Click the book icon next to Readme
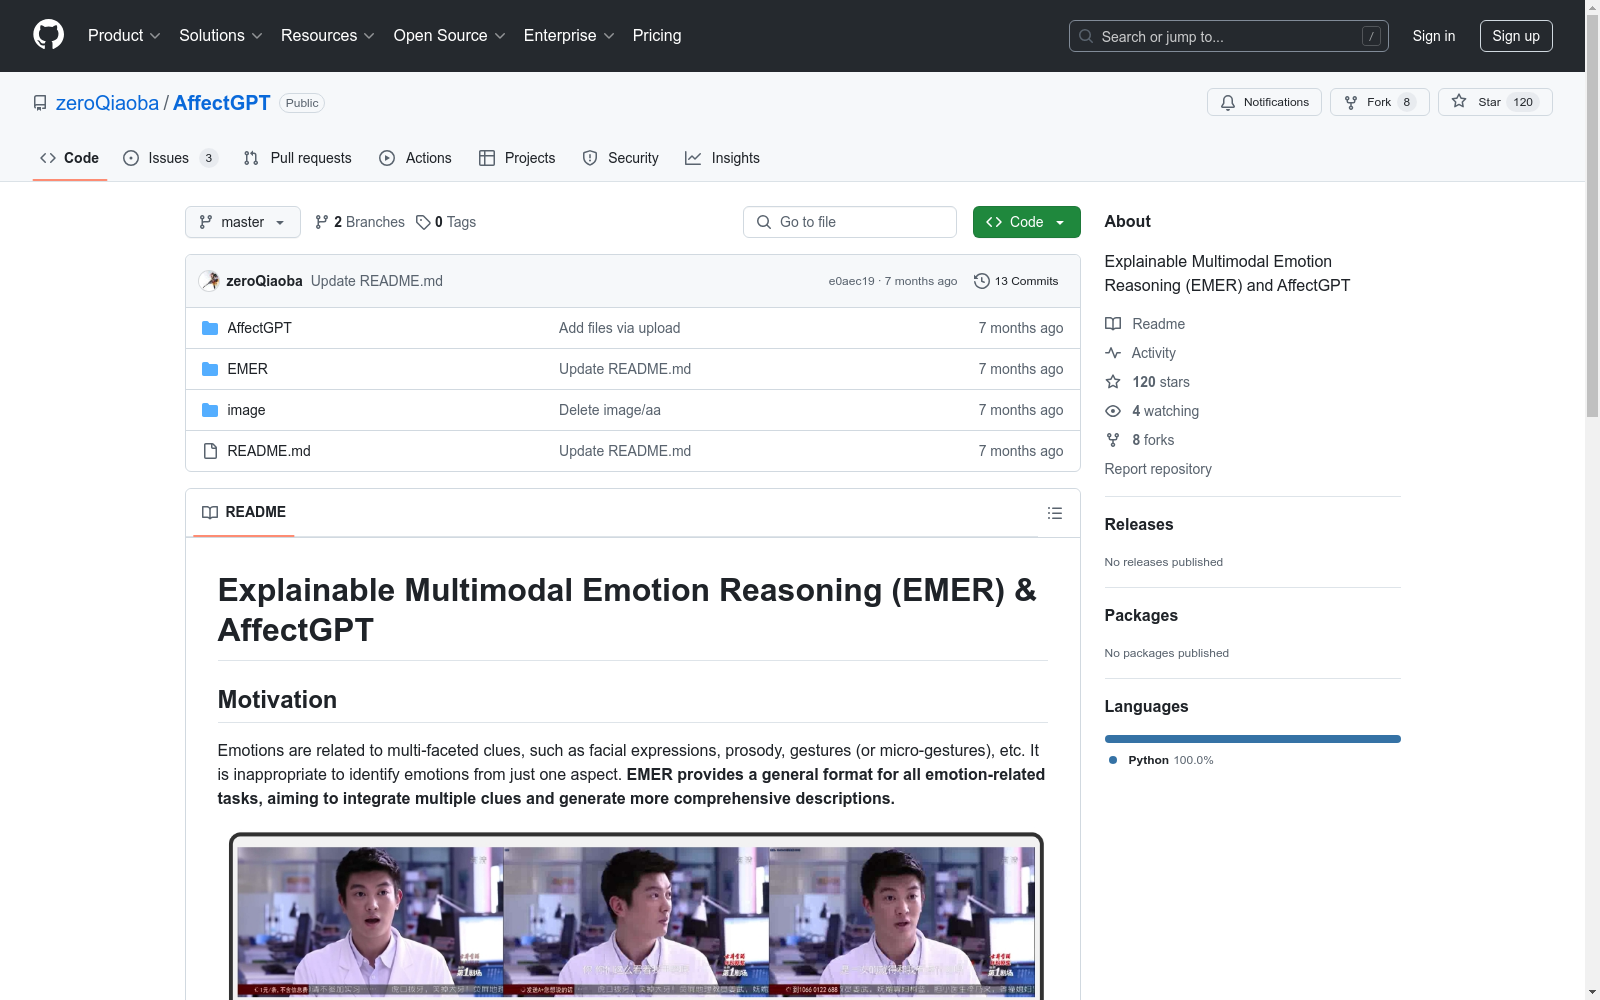 tap(1113, 324)
